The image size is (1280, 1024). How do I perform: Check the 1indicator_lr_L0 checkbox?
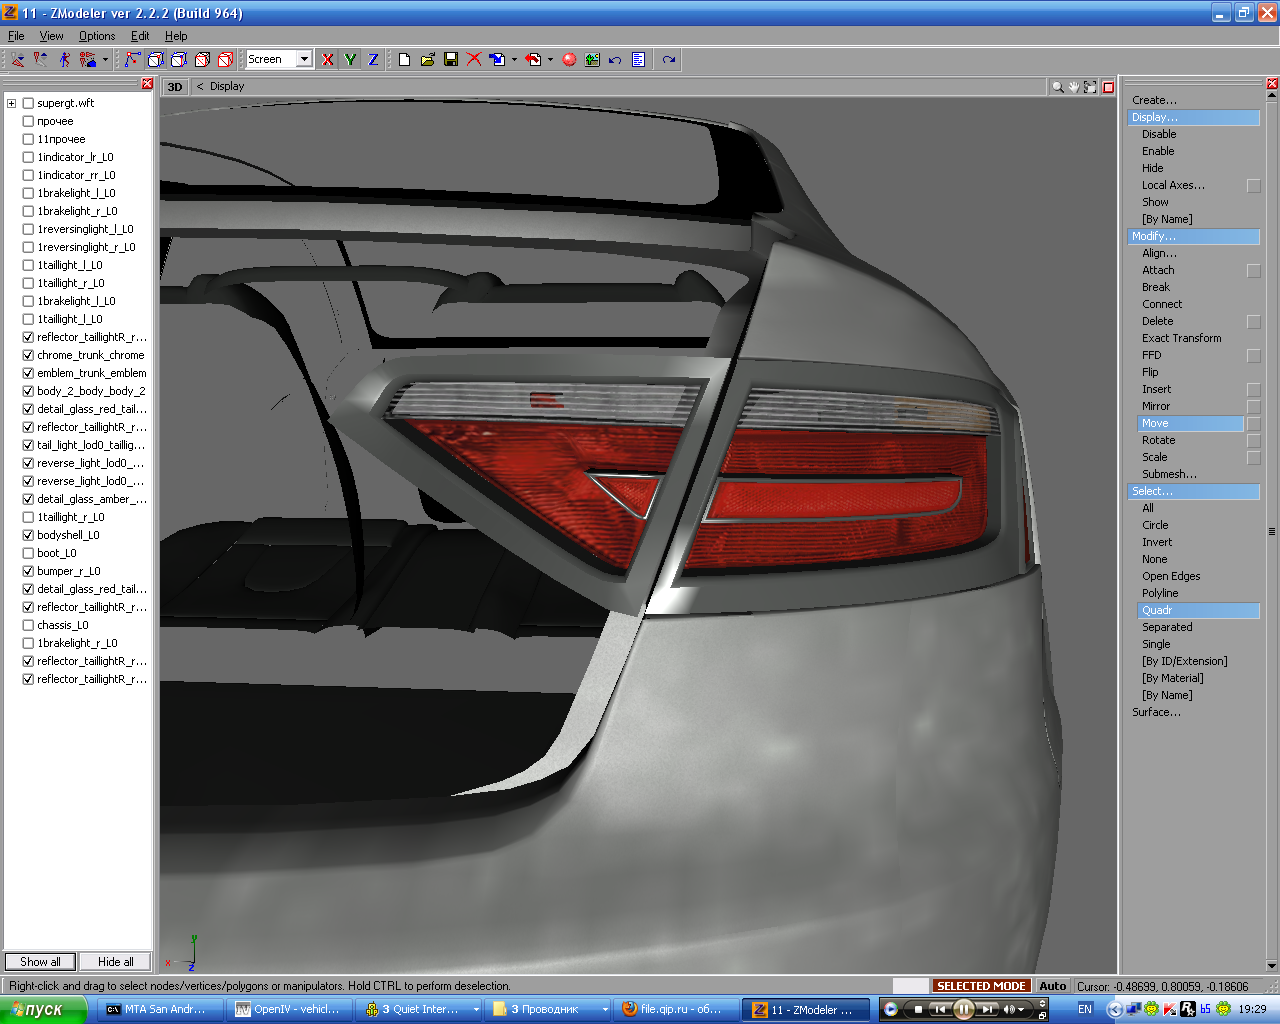(28, 157)
